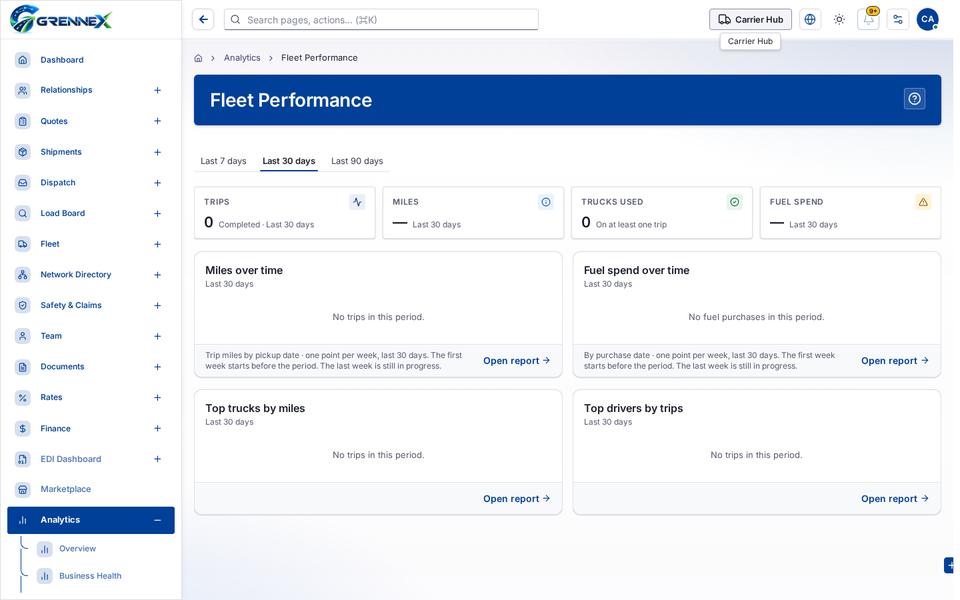Viewport: 960px width, 600px height.
Task: Open report for Miles over time
Action: pos(516,361)
